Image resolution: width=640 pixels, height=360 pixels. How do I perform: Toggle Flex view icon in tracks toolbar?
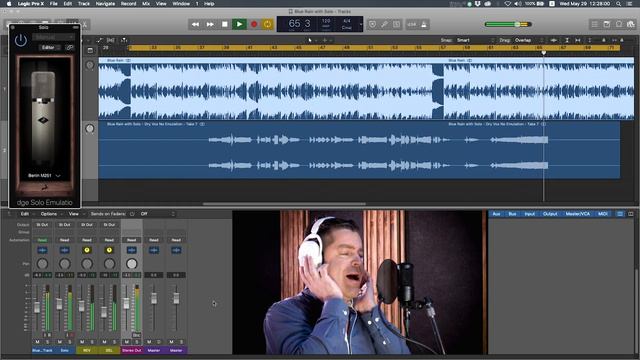(x=111, y=40)
